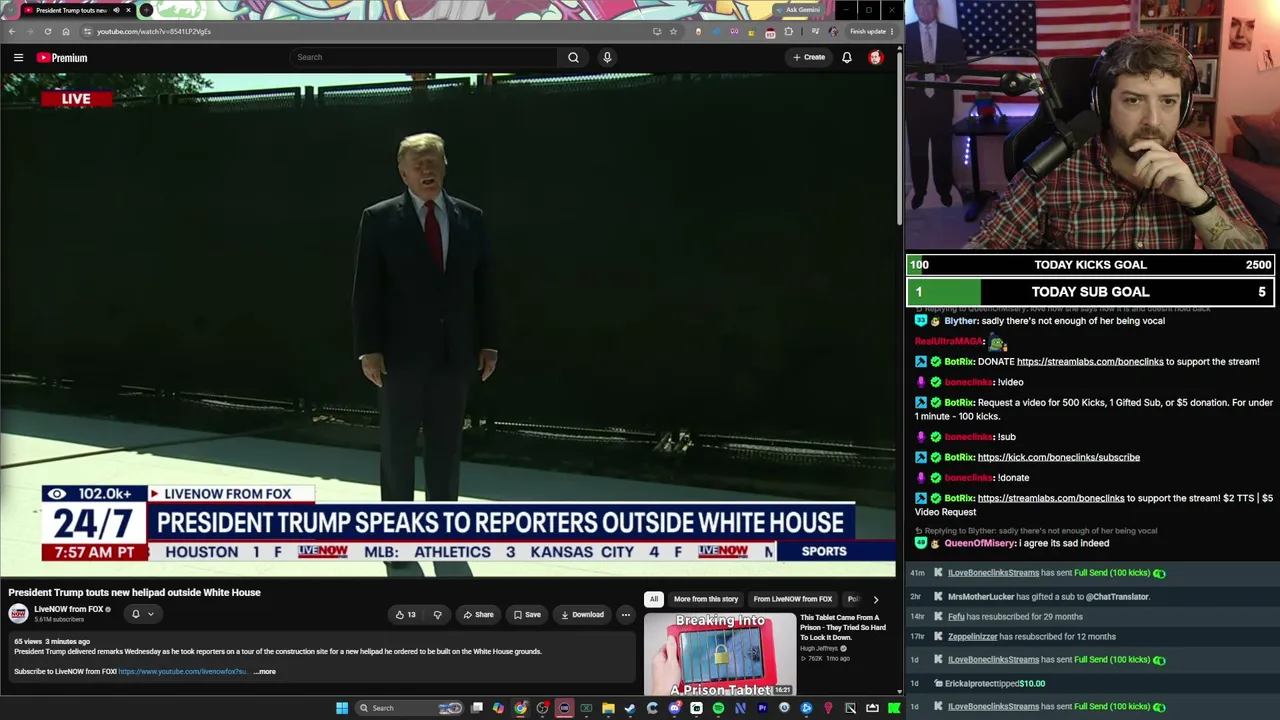Viewport: 1280px width, 720px height.
Task: Click the Create button on YouTube
Action: [809, 57]
